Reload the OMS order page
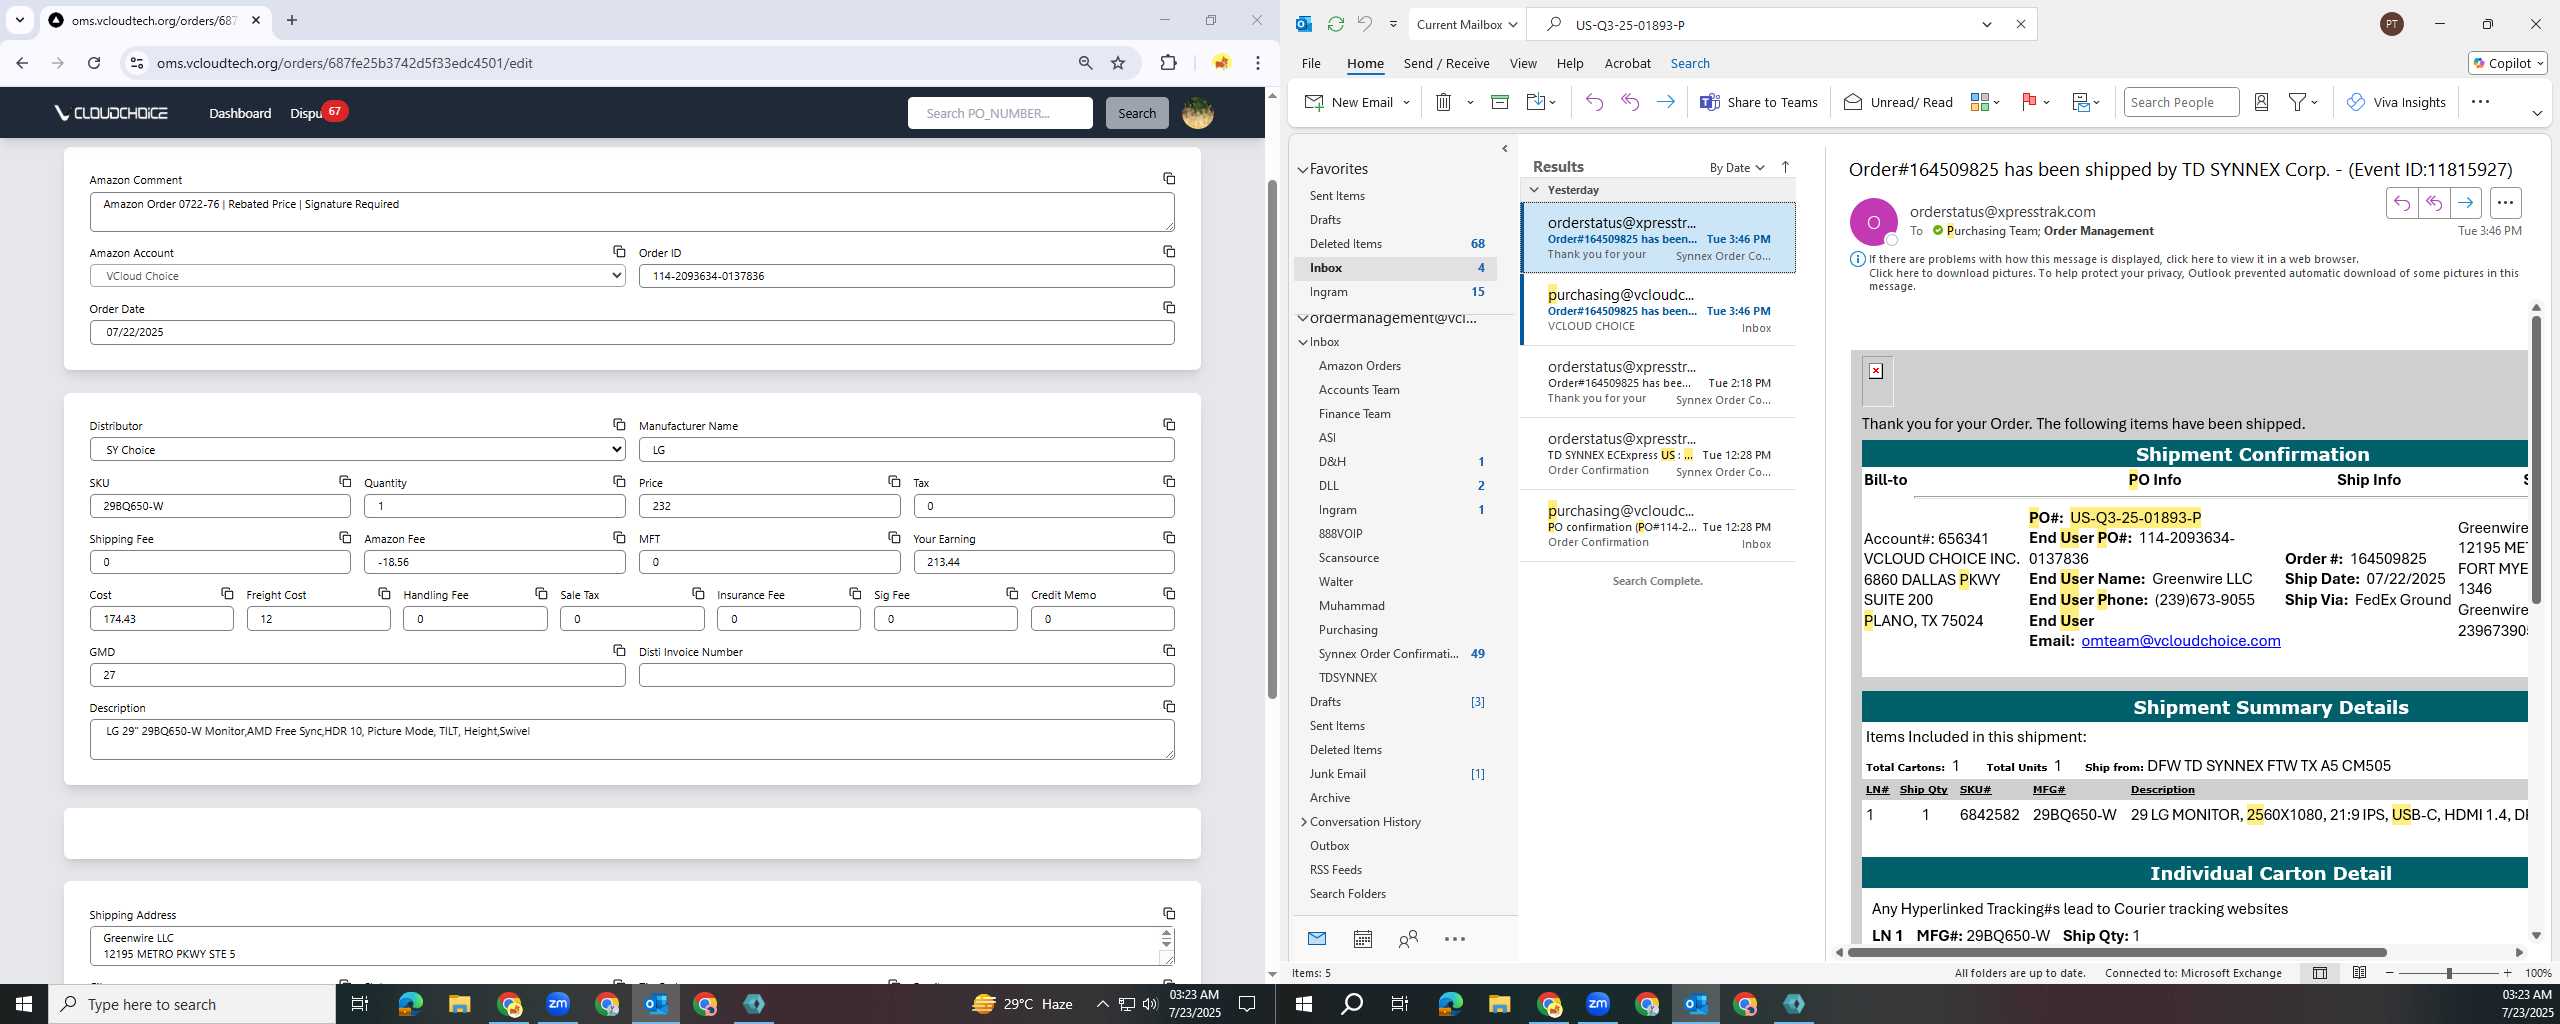The width and height of the screenshot is (2560, 1024). point(94,63)
